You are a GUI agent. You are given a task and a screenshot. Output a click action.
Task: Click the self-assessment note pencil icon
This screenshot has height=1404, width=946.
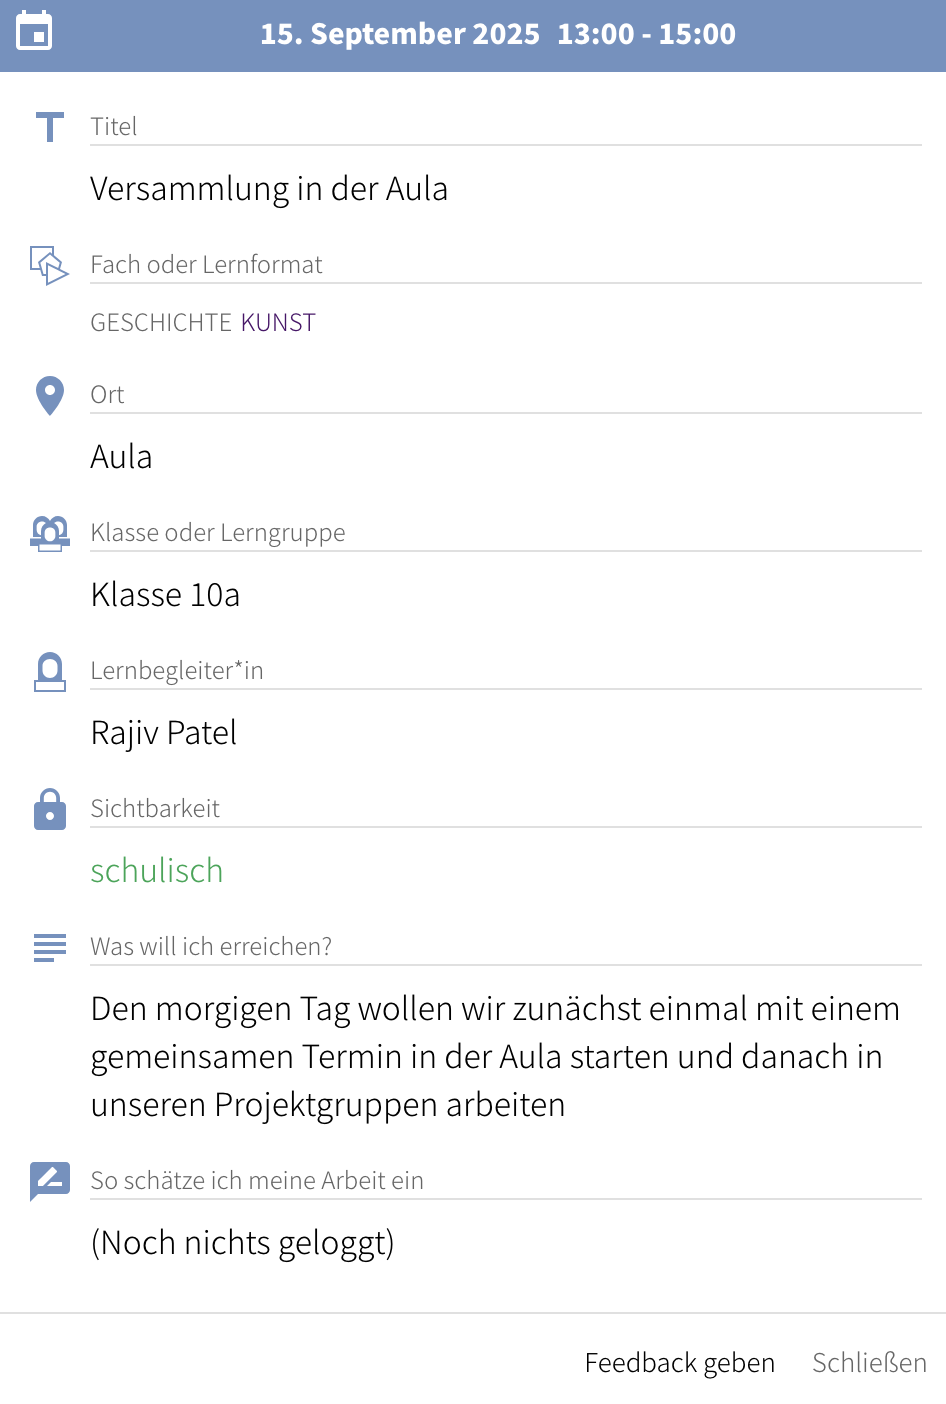click(49, 1181)
